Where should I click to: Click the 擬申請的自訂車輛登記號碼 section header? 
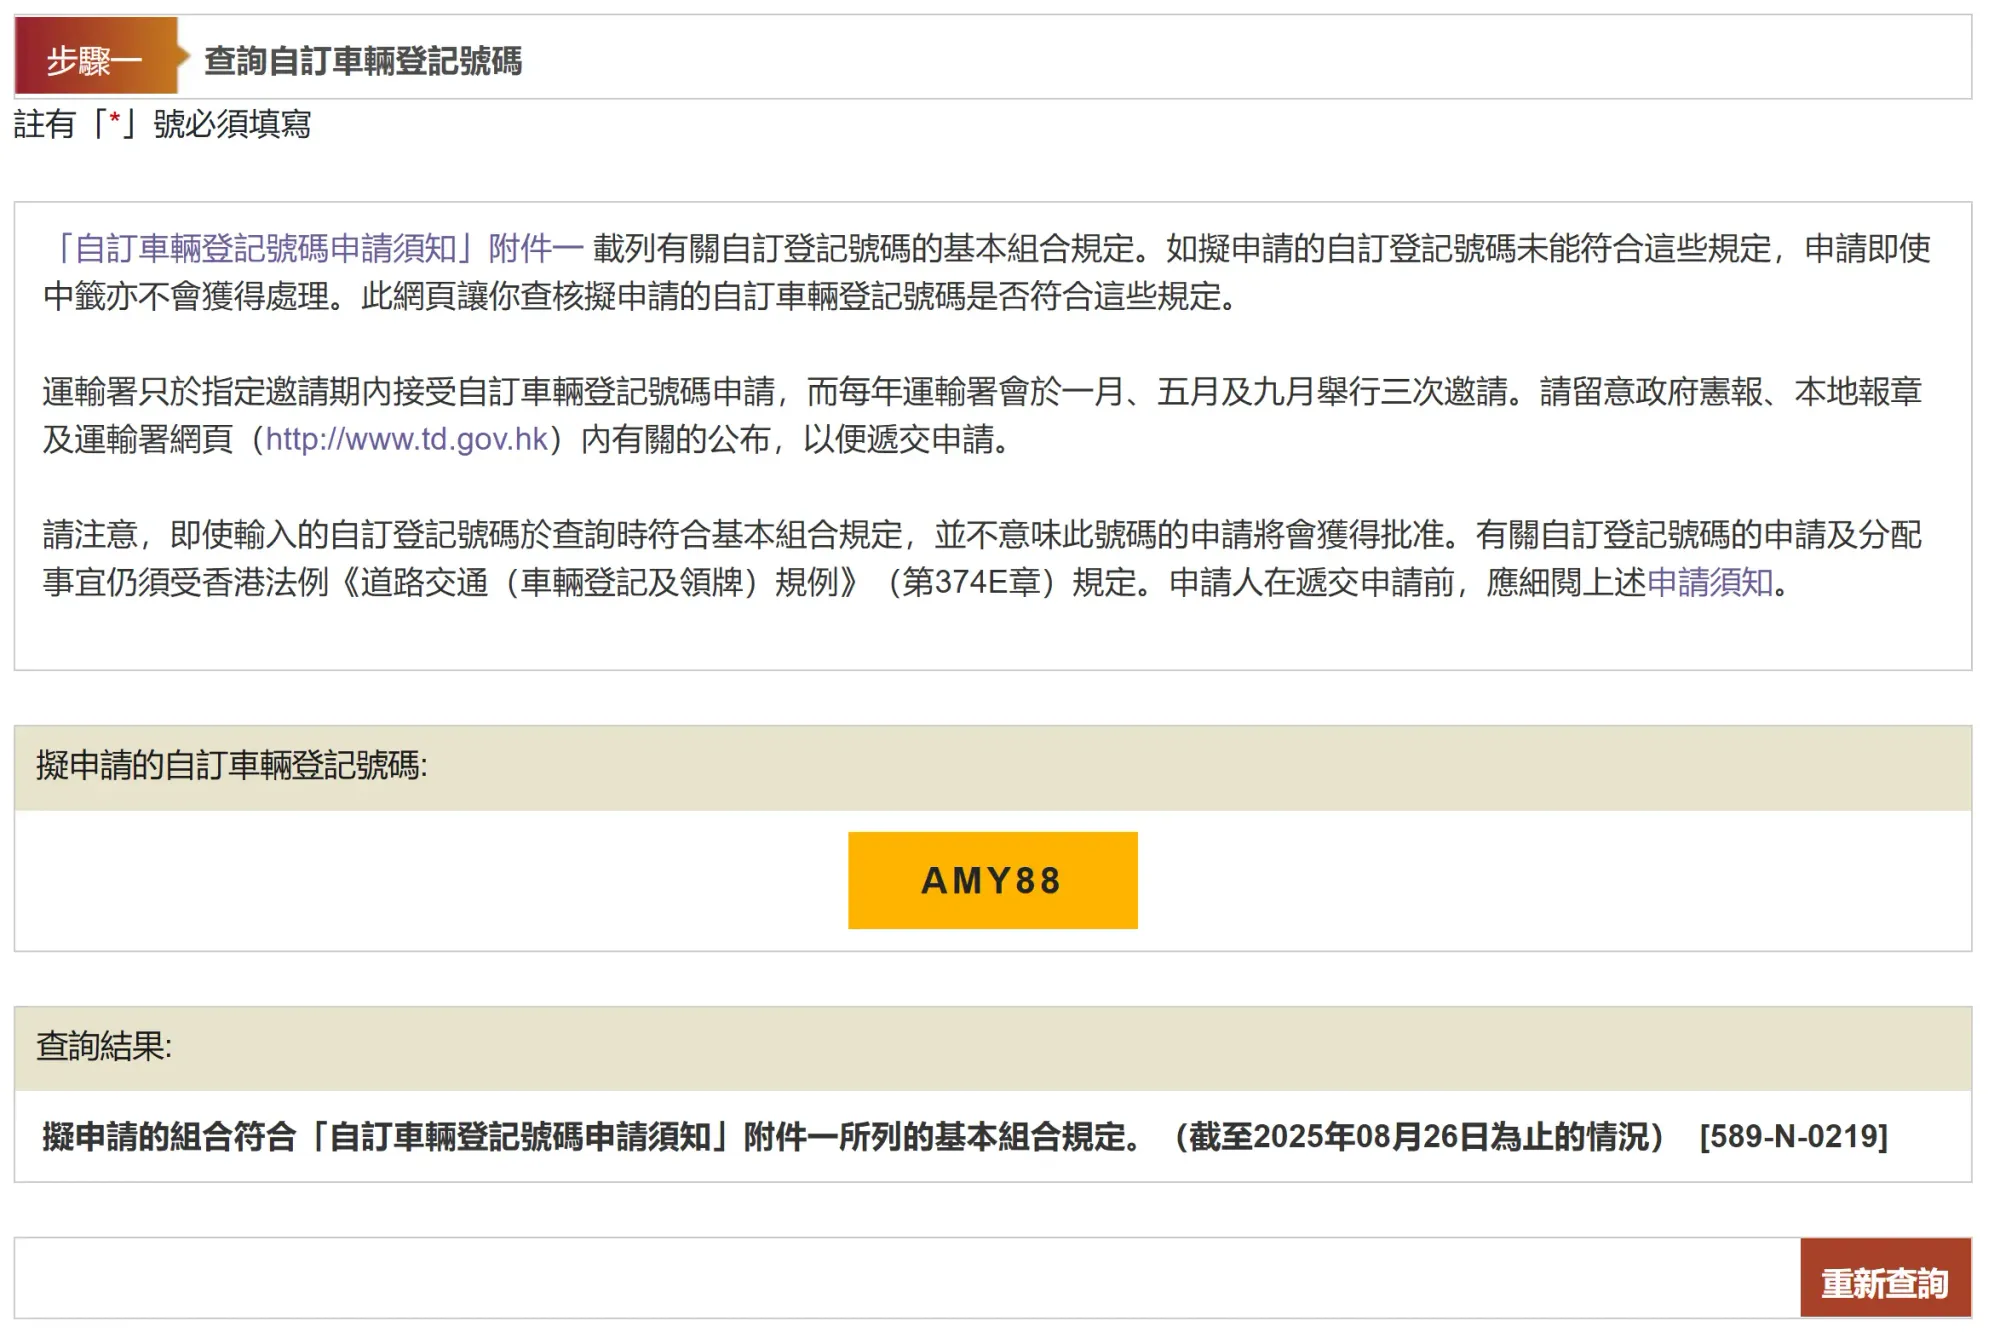click(232, 766)
